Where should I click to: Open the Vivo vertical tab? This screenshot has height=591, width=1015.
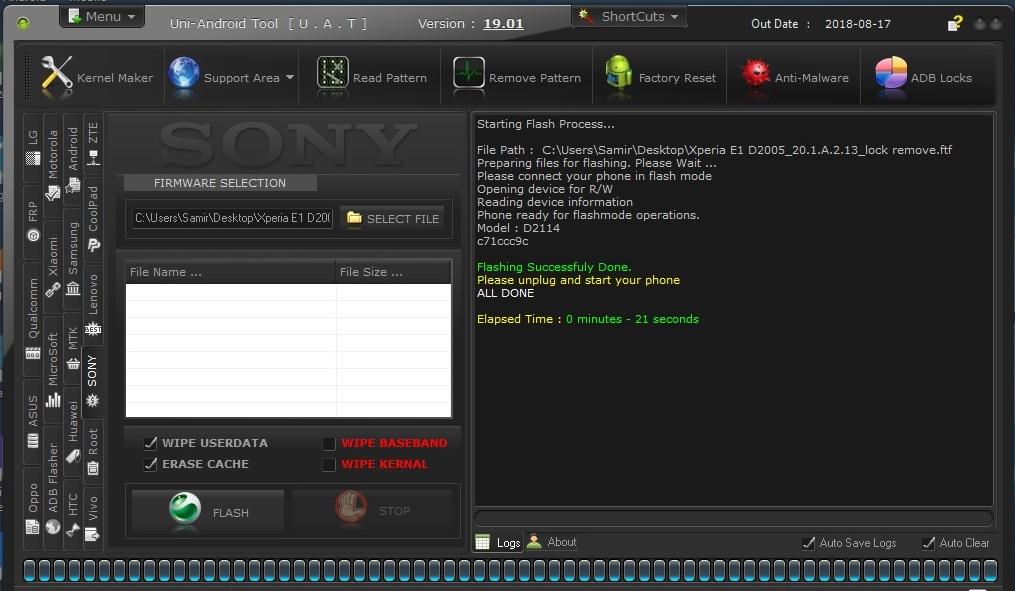pyautogui.click(x=93, y=518)
